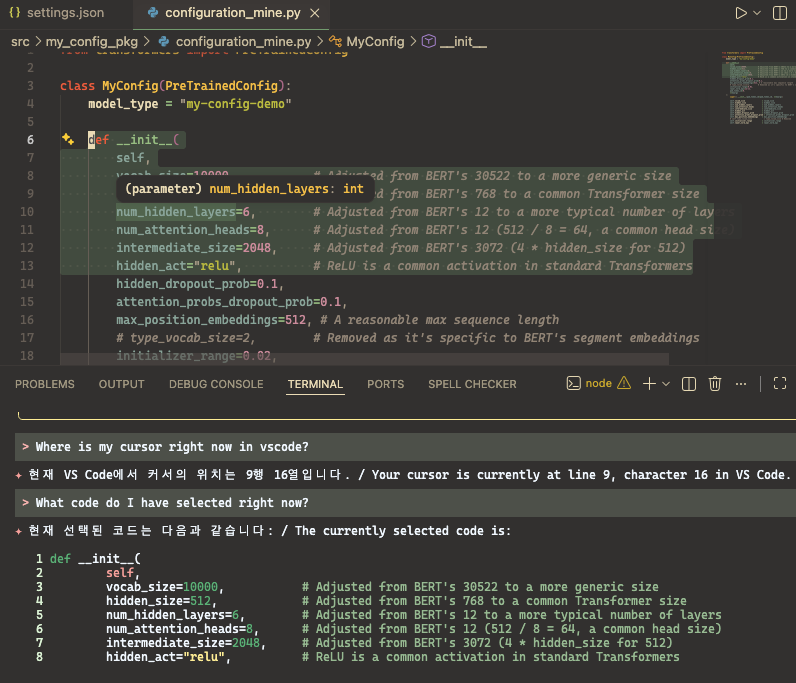
Task: Click line number 6 in the gutter
Action: point(30,140)
